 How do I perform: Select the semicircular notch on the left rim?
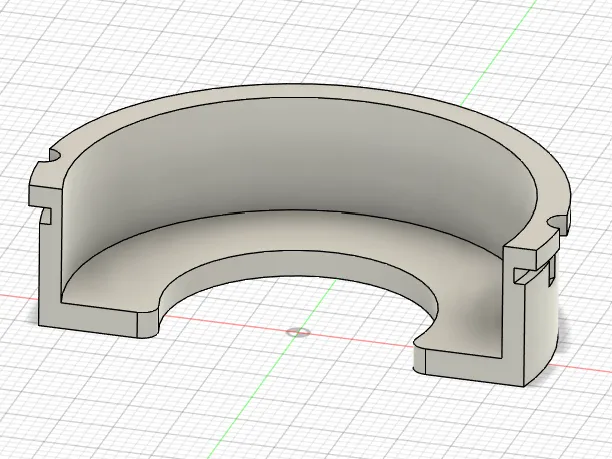(55, 157)
